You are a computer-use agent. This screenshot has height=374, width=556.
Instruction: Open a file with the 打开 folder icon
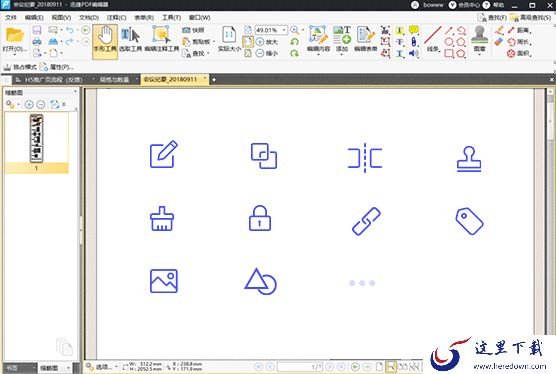[x=14, y=39]
